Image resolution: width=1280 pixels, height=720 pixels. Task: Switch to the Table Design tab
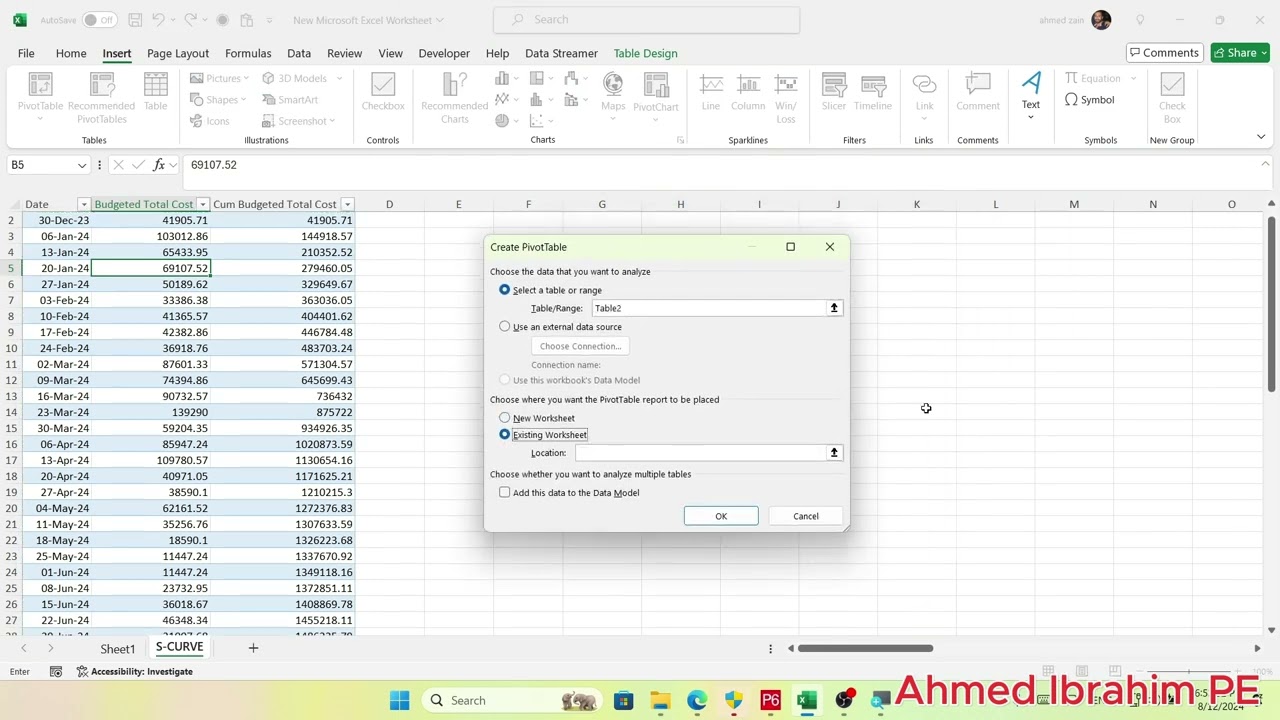[x=645, y=53]
